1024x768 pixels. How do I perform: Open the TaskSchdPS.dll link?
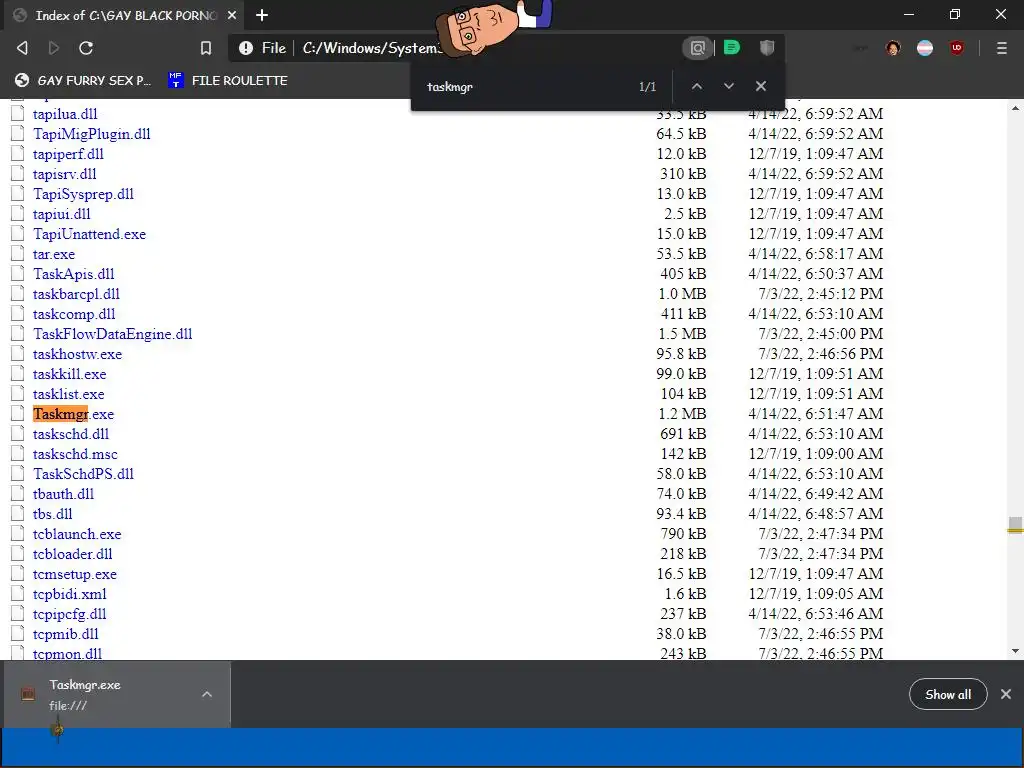tap(83, 474)
